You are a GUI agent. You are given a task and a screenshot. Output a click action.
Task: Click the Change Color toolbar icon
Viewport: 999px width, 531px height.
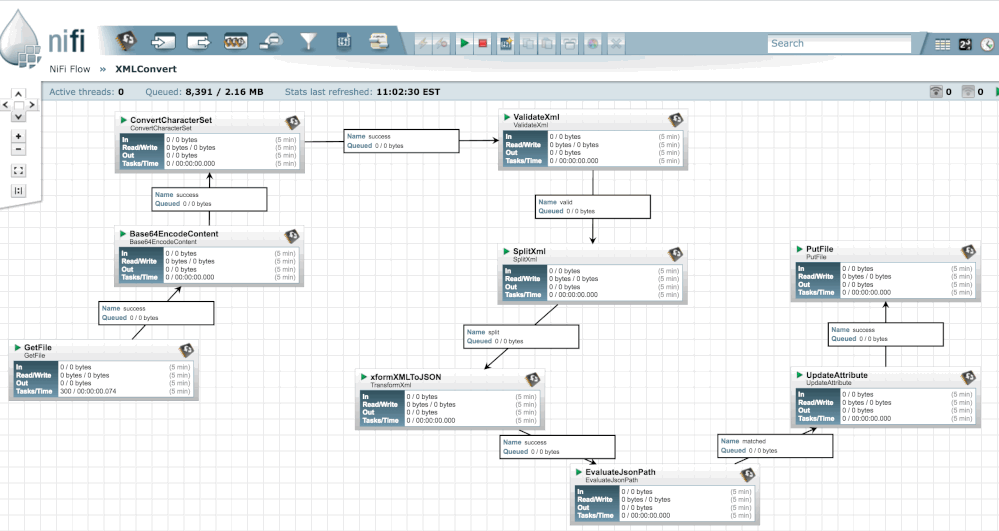tap(593, 43)
